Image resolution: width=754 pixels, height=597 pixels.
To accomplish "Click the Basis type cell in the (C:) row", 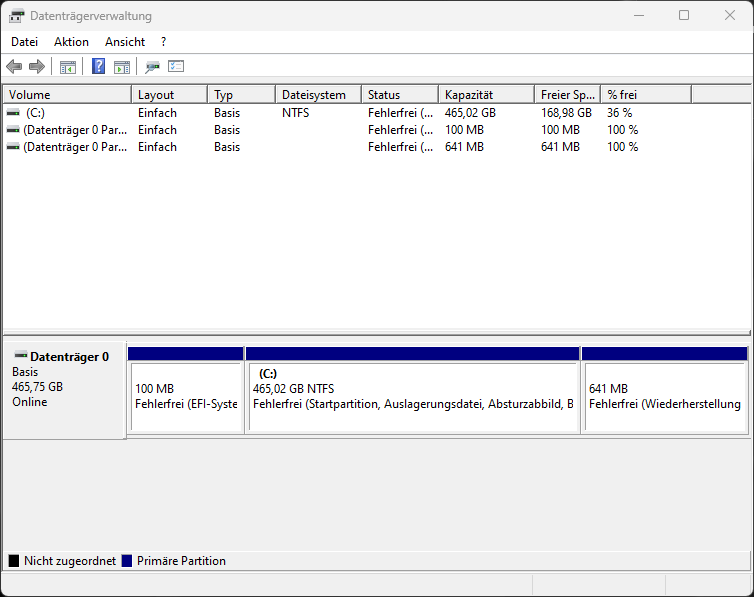I will [x=227, y=113].
